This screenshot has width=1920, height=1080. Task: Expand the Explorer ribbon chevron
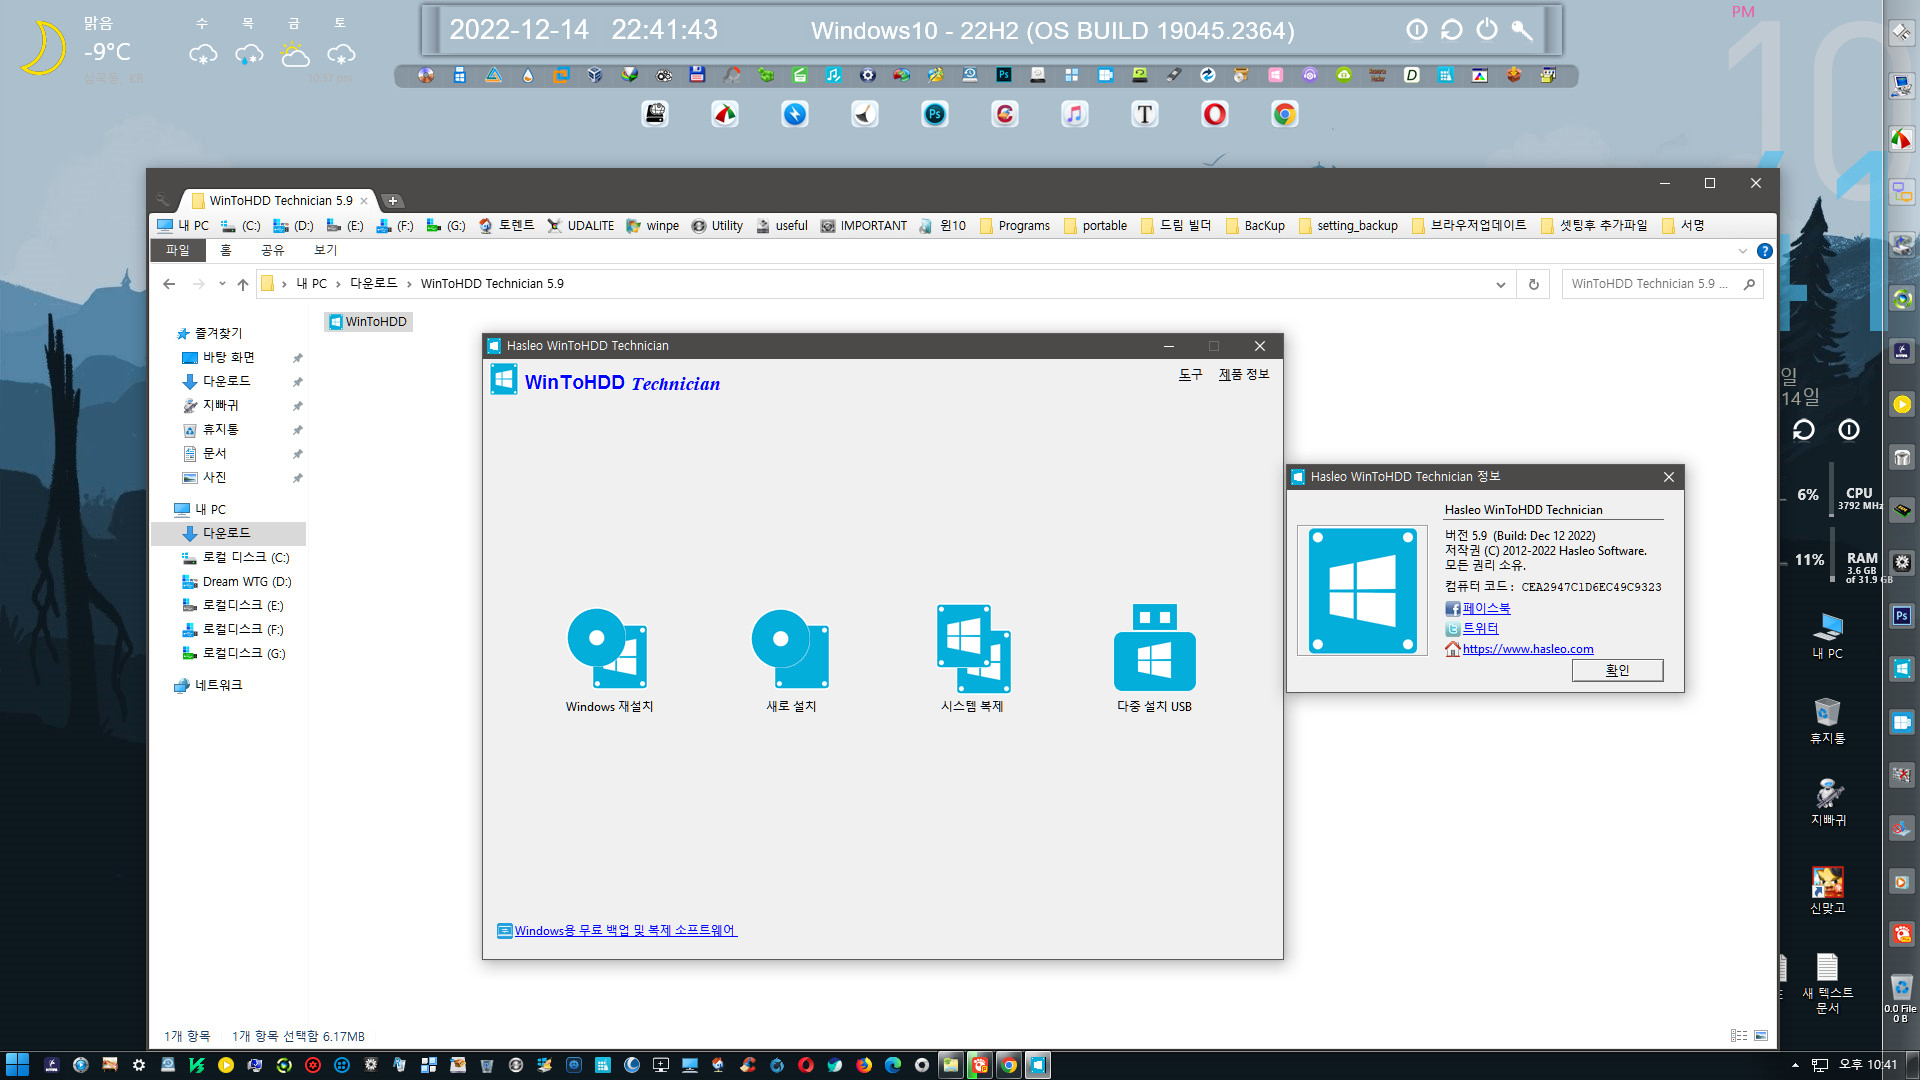pyautogui.click(x=1743, y=251)
